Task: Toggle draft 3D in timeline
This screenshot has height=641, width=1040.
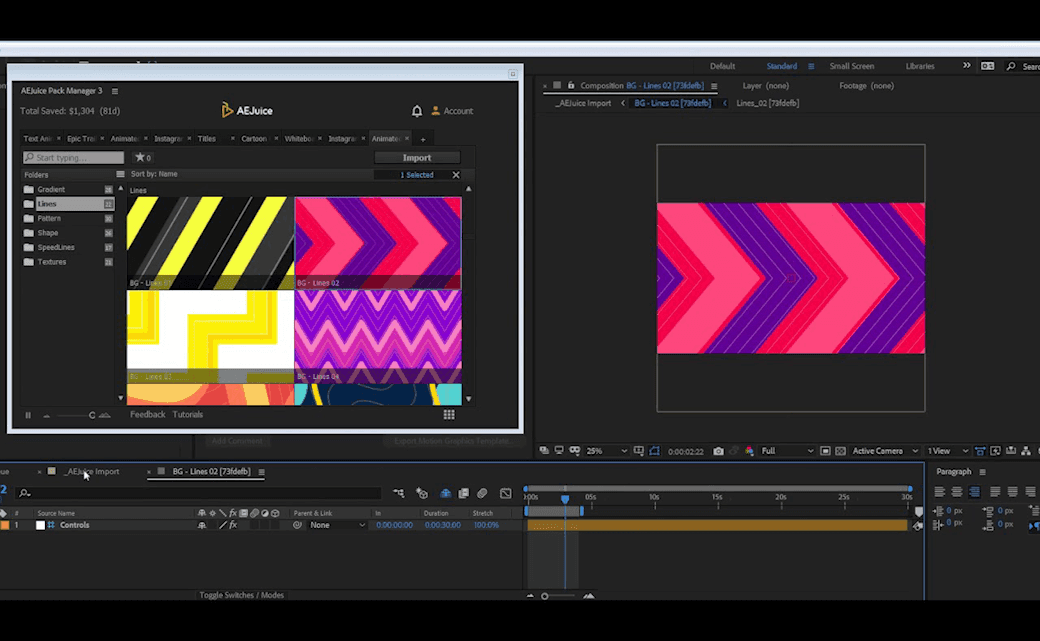Action: click(x=421, y=493)
